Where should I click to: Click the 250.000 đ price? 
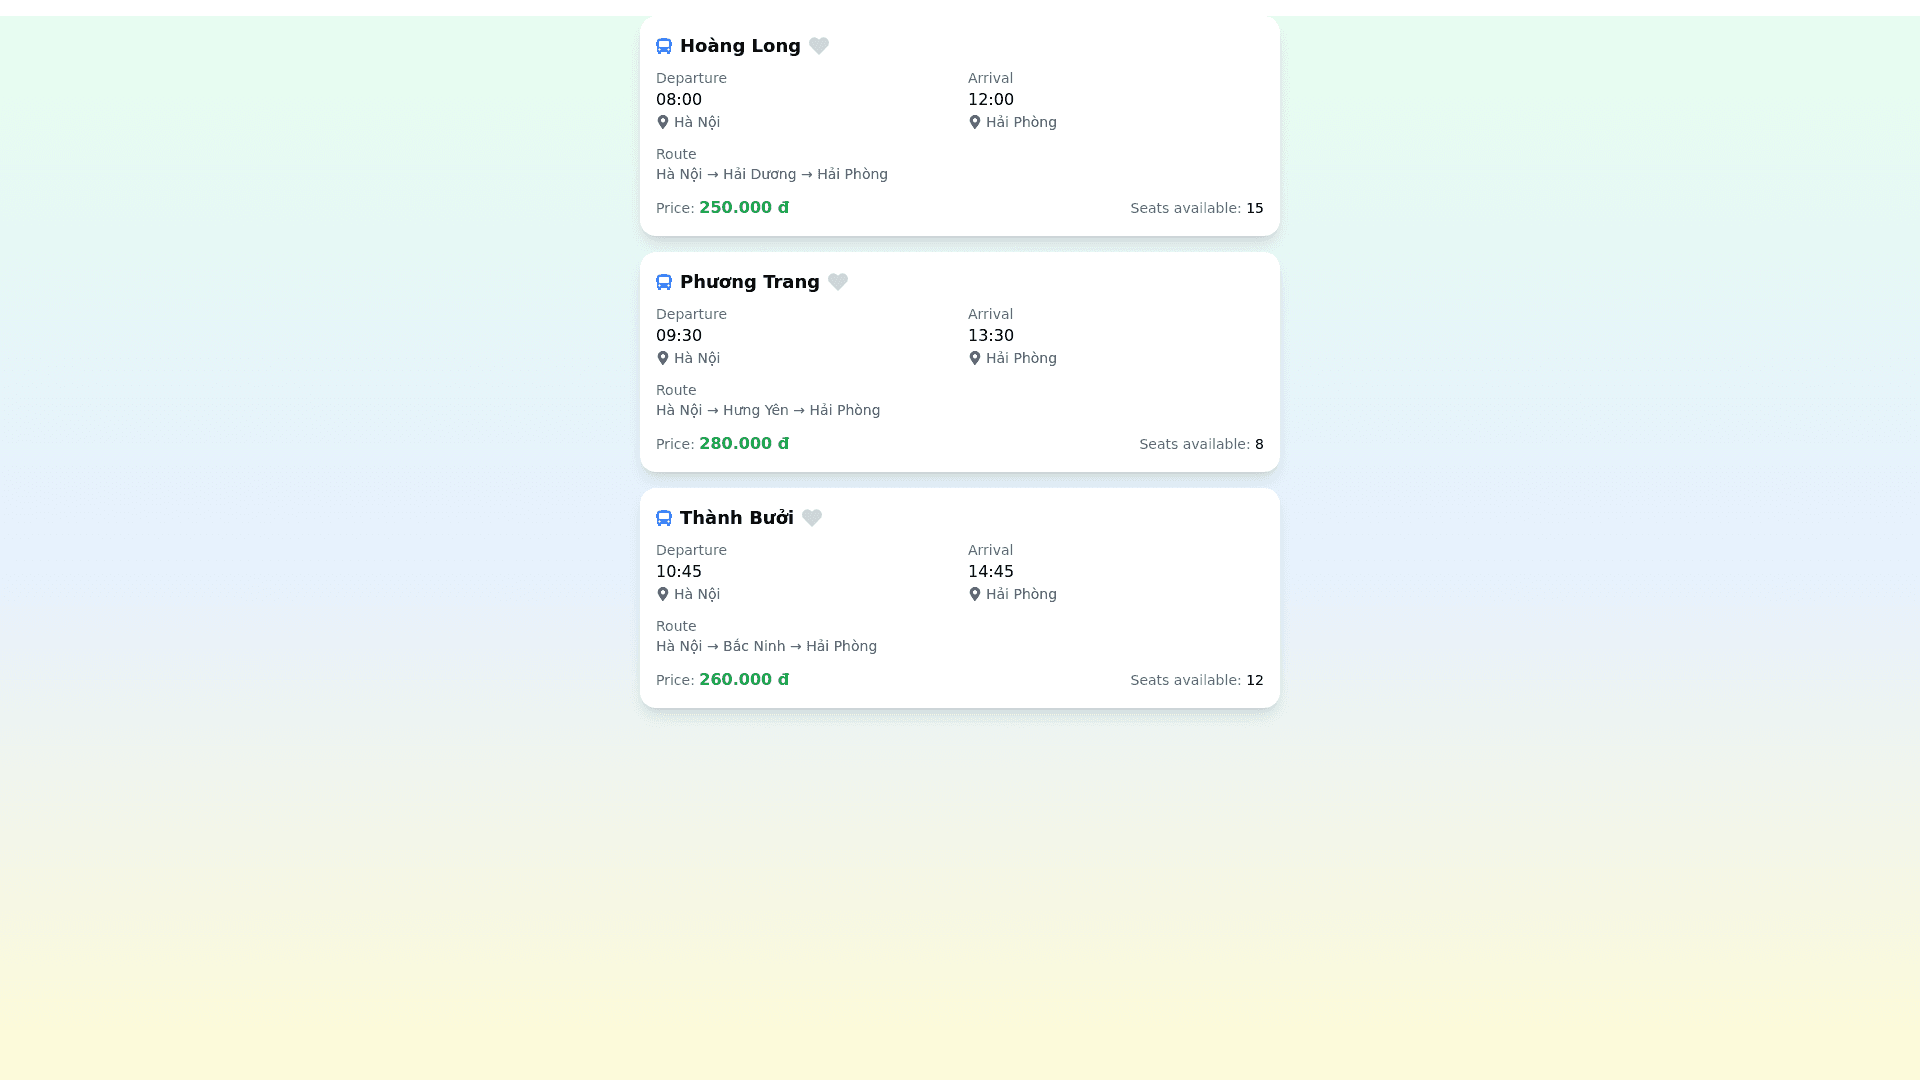[x=743, y=208]
